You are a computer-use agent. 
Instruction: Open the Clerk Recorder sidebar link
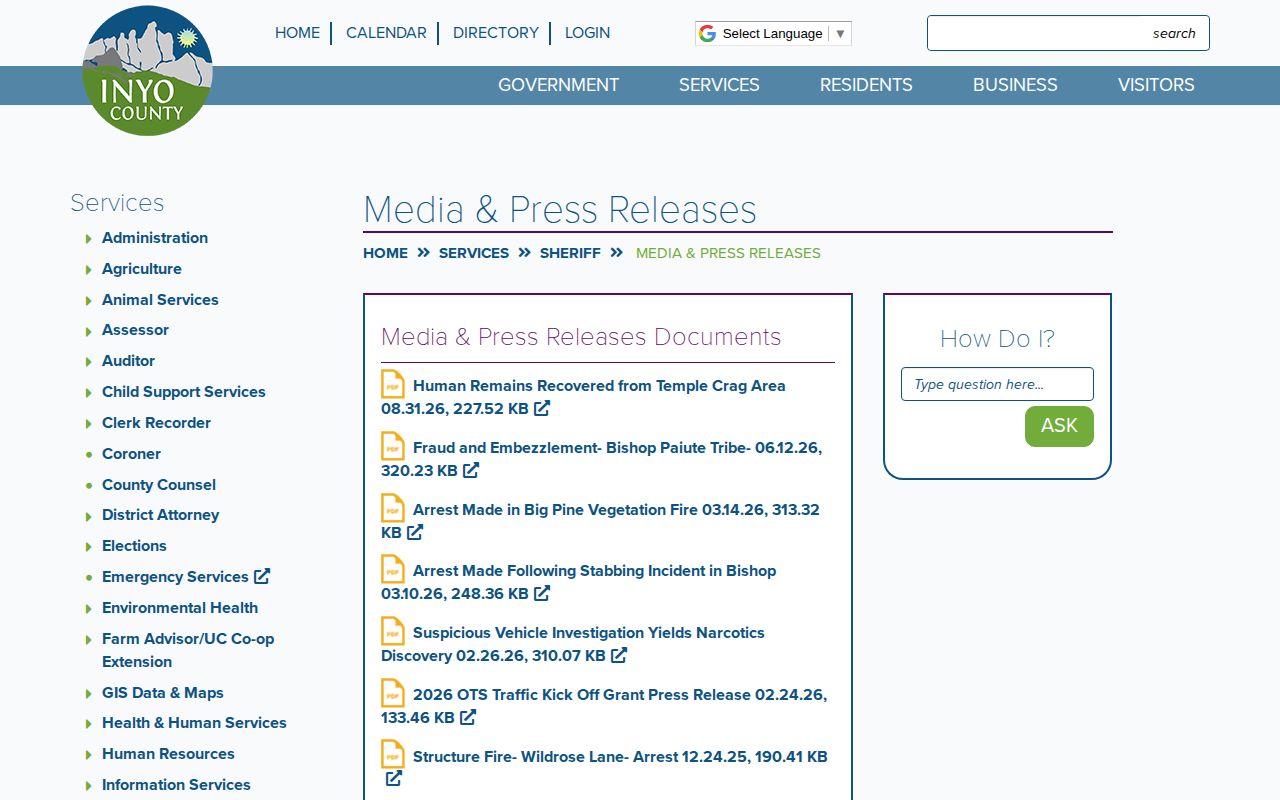coord(156,423)
